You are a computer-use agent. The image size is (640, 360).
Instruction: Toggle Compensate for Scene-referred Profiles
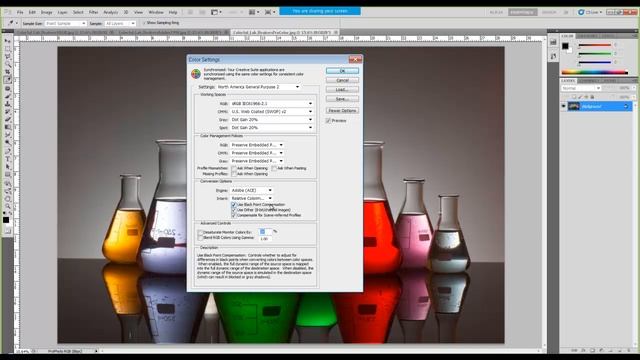234,215
